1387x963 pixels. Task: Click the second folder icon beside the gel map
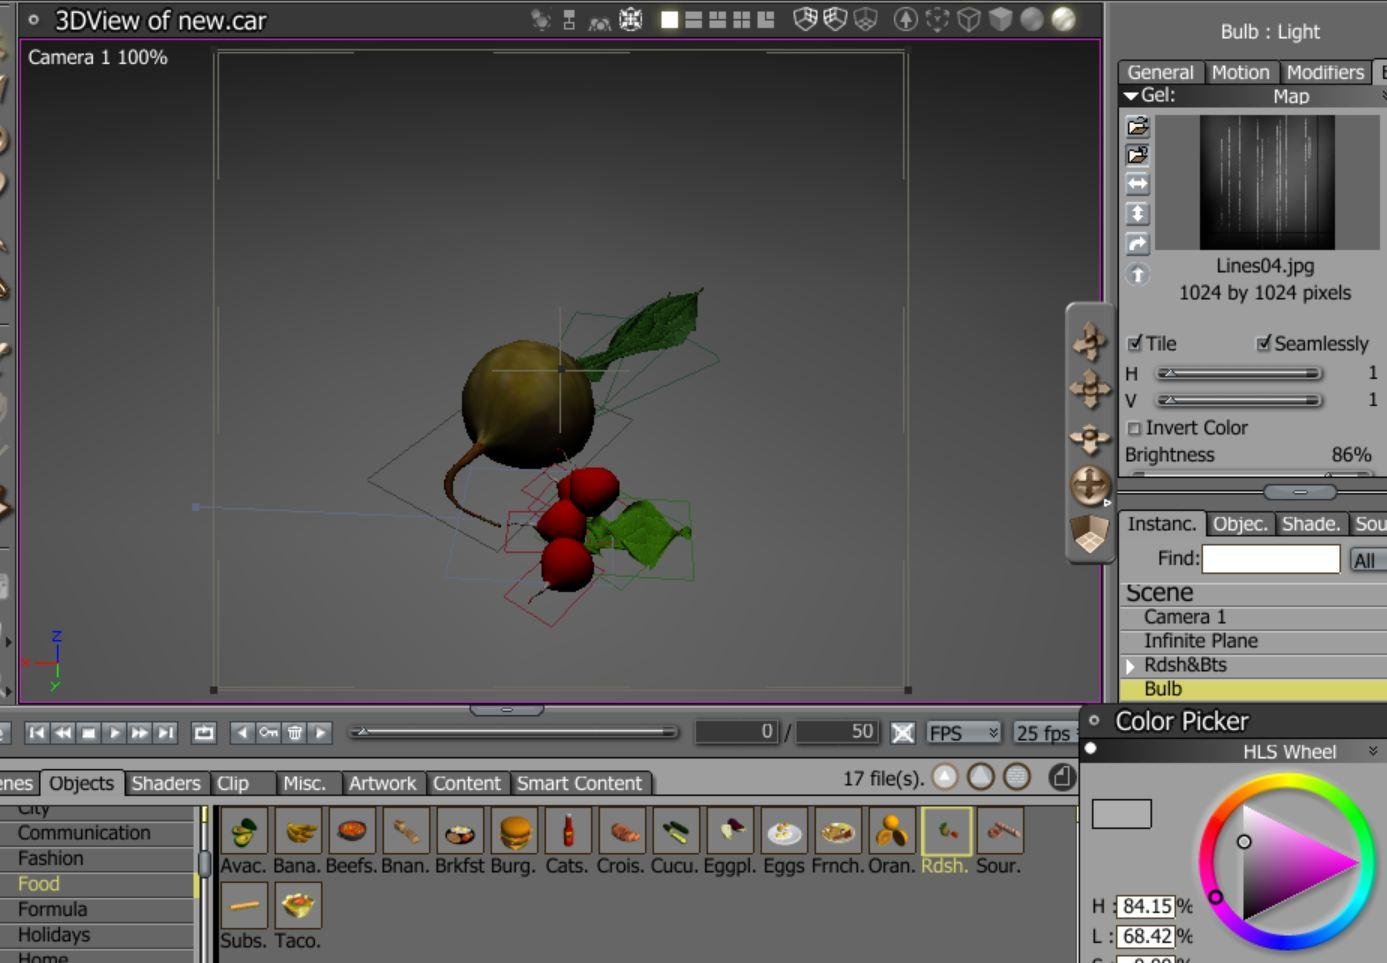(x=1138, y=155)
